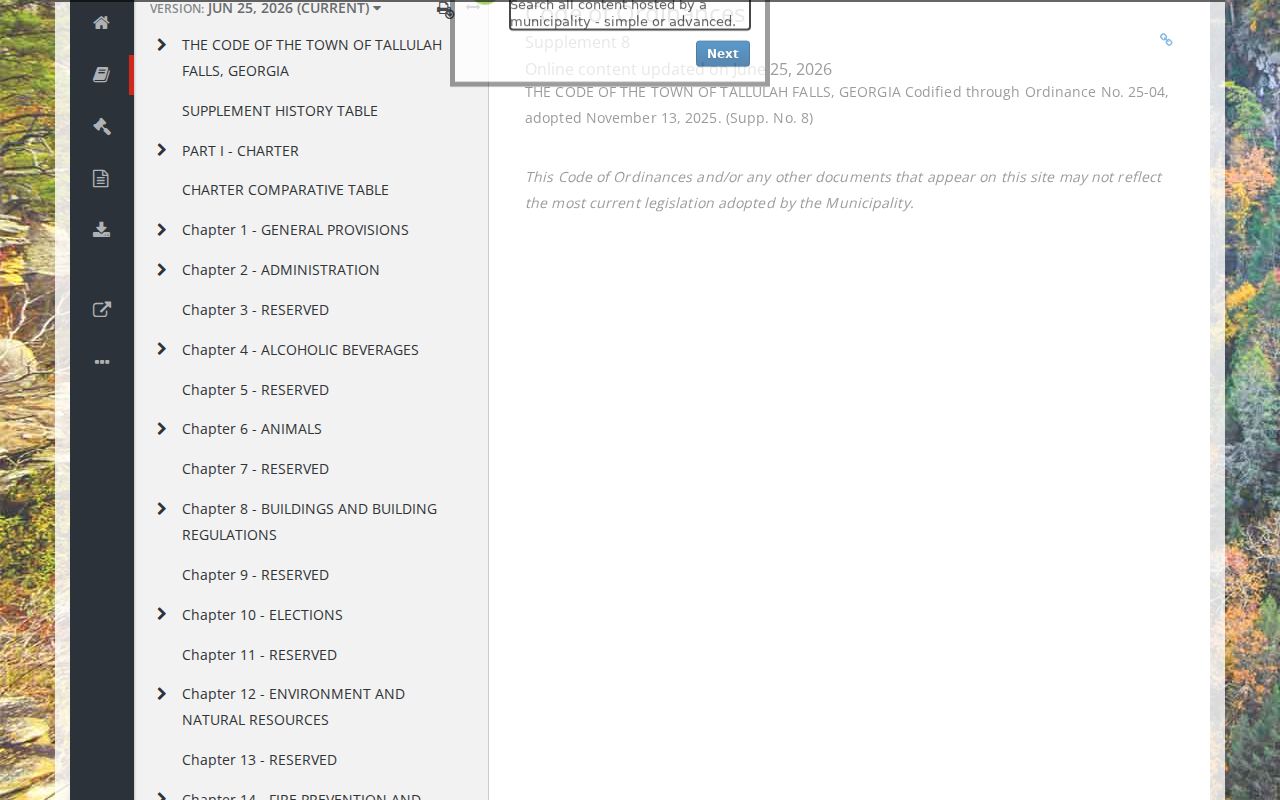Copy the section link chain icon
1280x800 pixels.
pyautogui.click(x=1166, y=40)
